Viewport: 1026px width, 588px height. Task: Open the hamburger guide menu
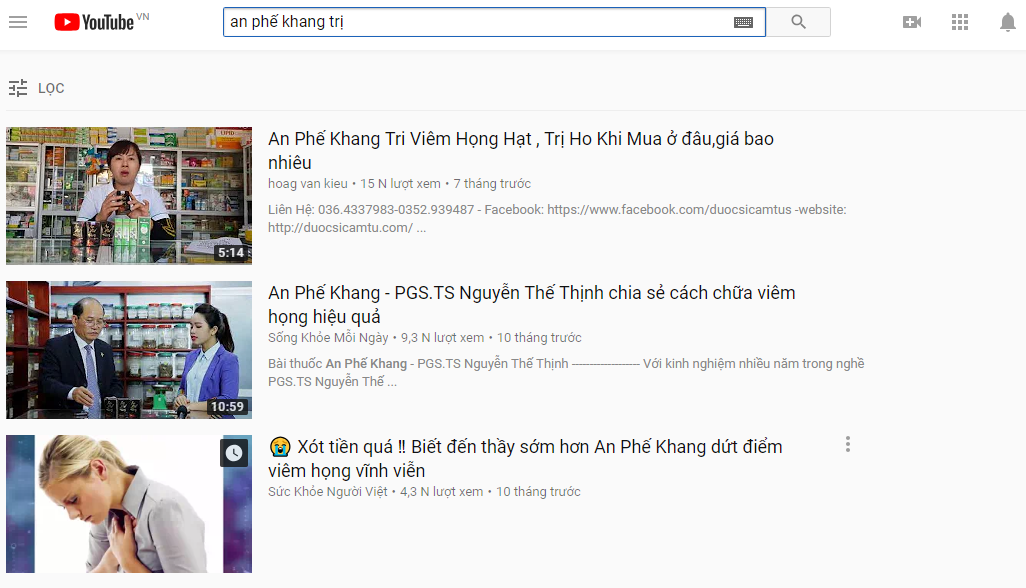tap(18, 22)
